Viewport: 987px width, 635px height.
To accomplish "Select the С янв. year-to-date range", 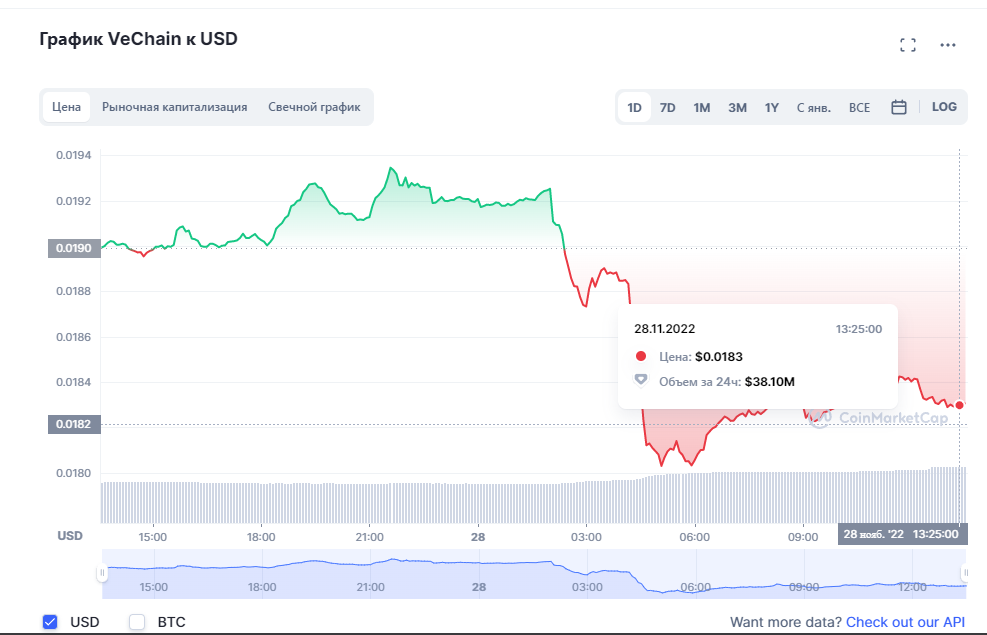I will tap(814, 108).
